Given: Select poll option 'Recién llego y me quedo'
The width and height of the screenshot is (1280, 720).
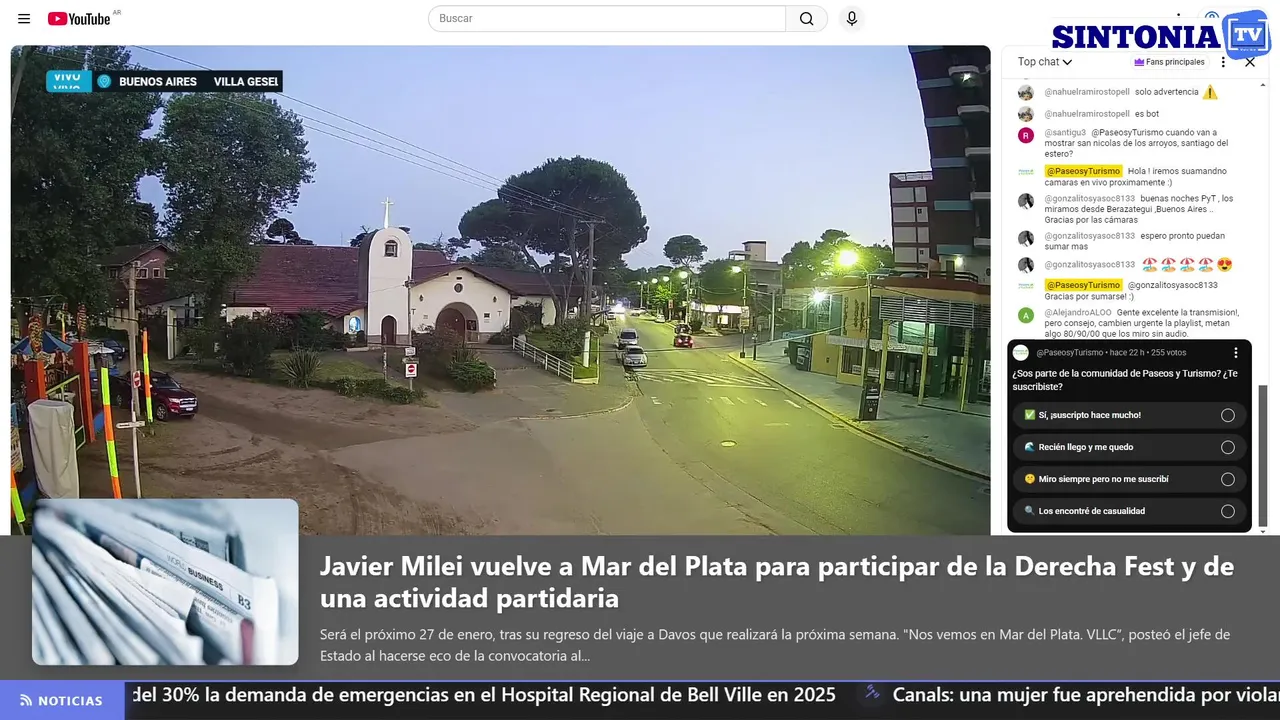Looking at the screenshot, I should (1131, 447).
